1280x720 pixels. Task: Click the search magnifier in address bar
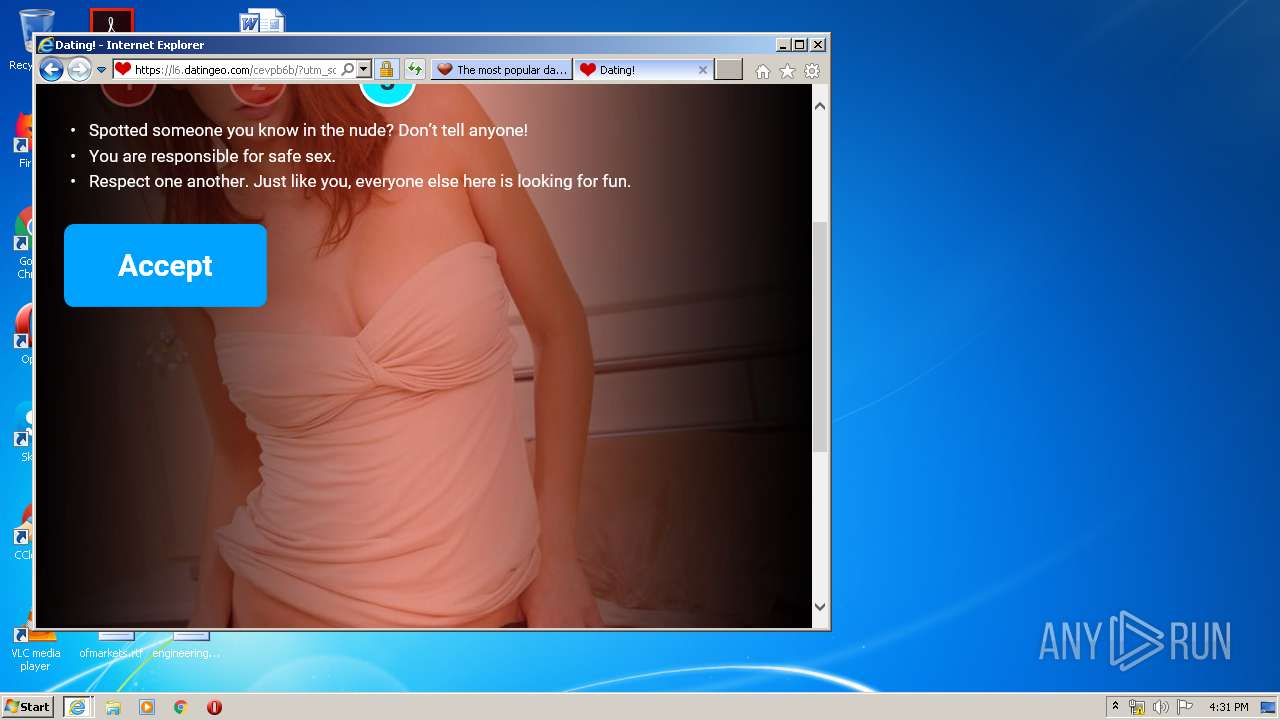pyautogui.click(x=348, y=70)
